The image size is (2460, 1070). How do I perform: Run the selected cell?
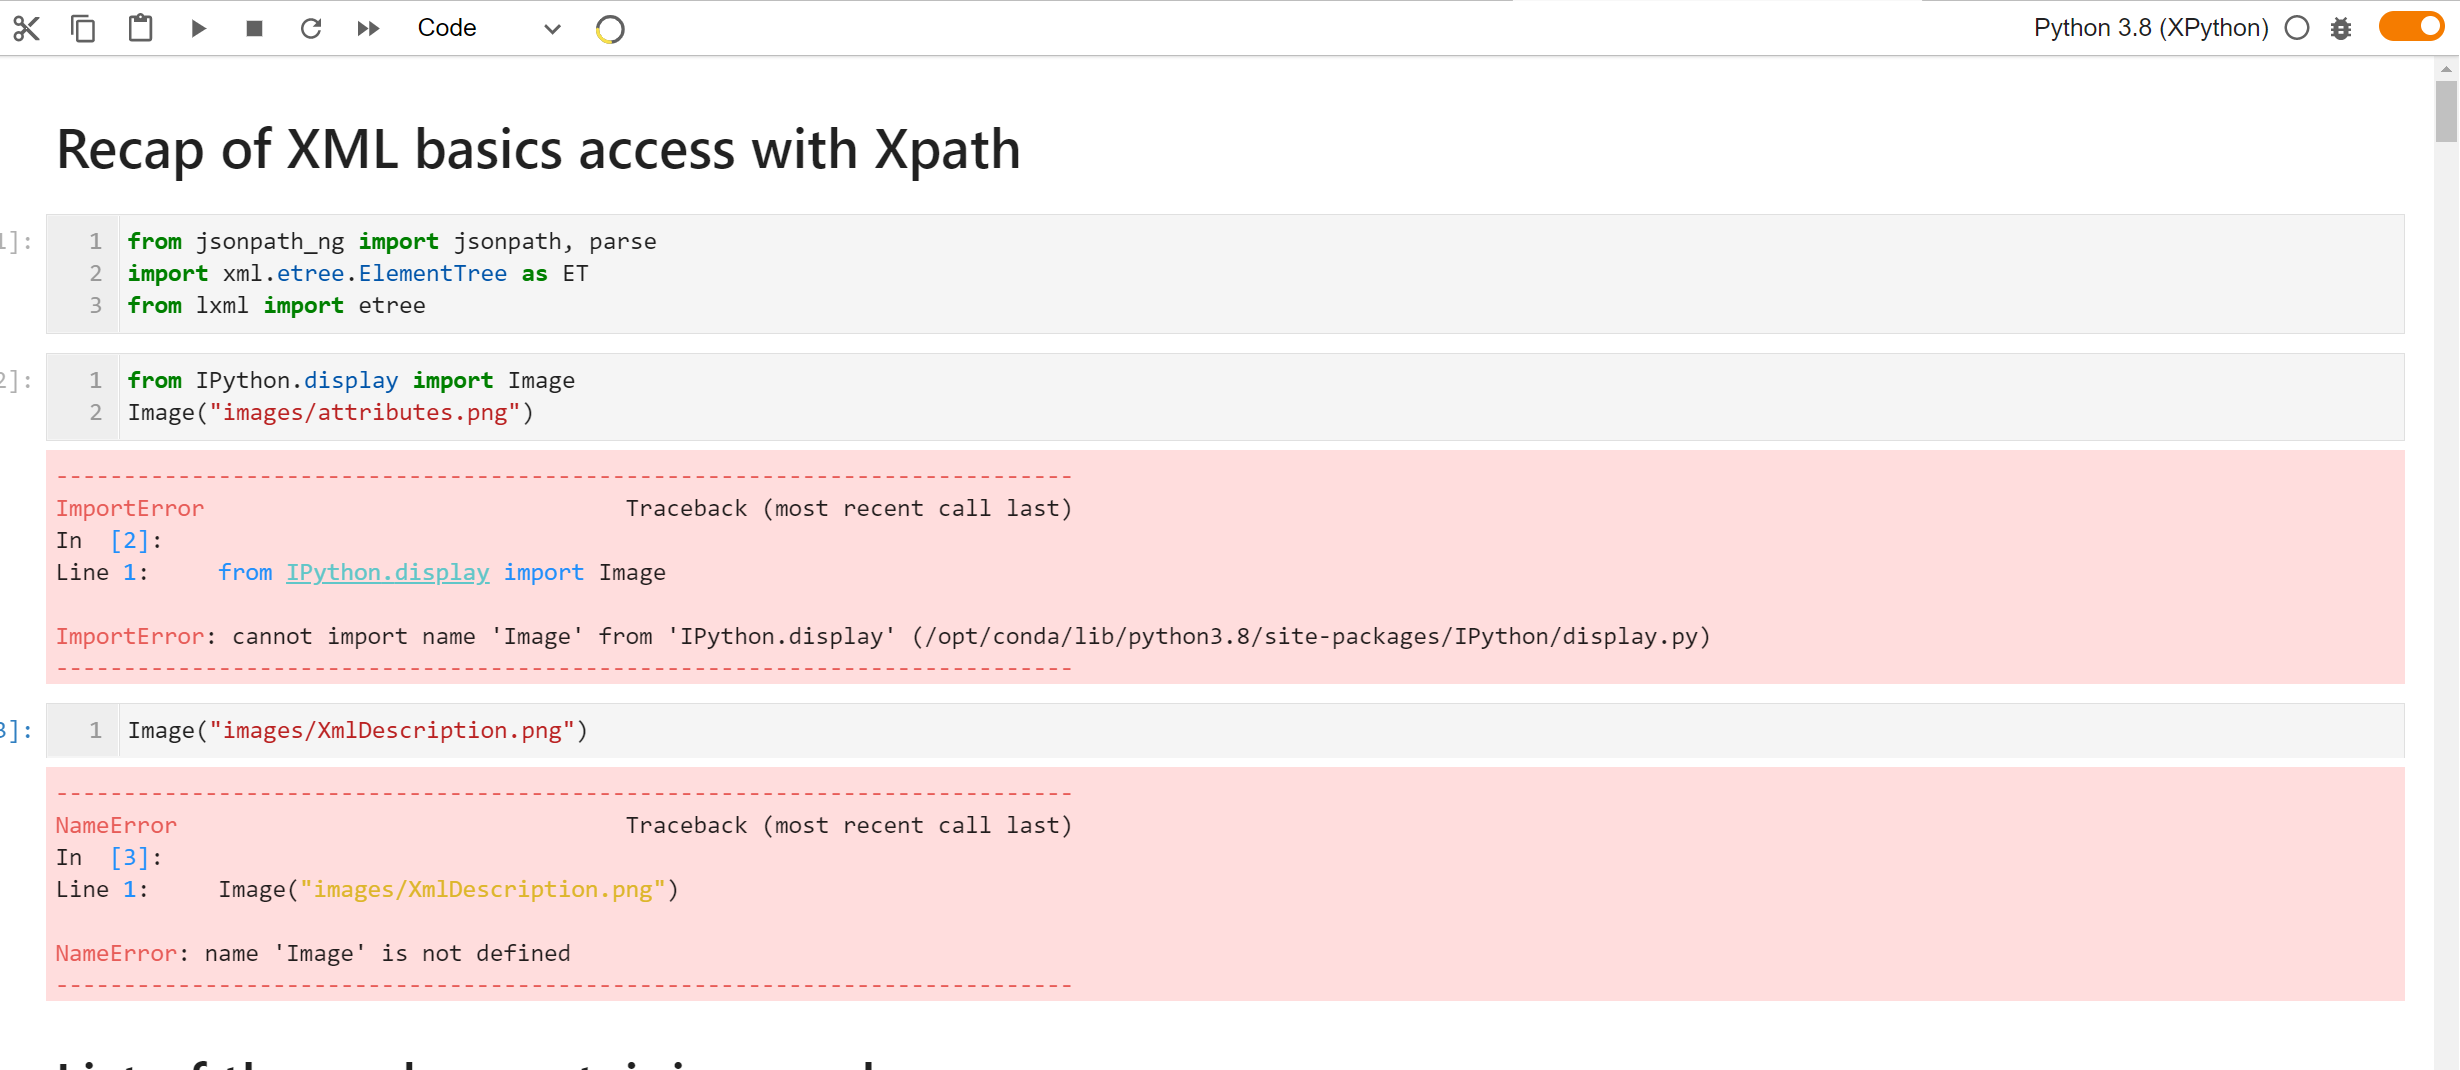coord(197,28)
